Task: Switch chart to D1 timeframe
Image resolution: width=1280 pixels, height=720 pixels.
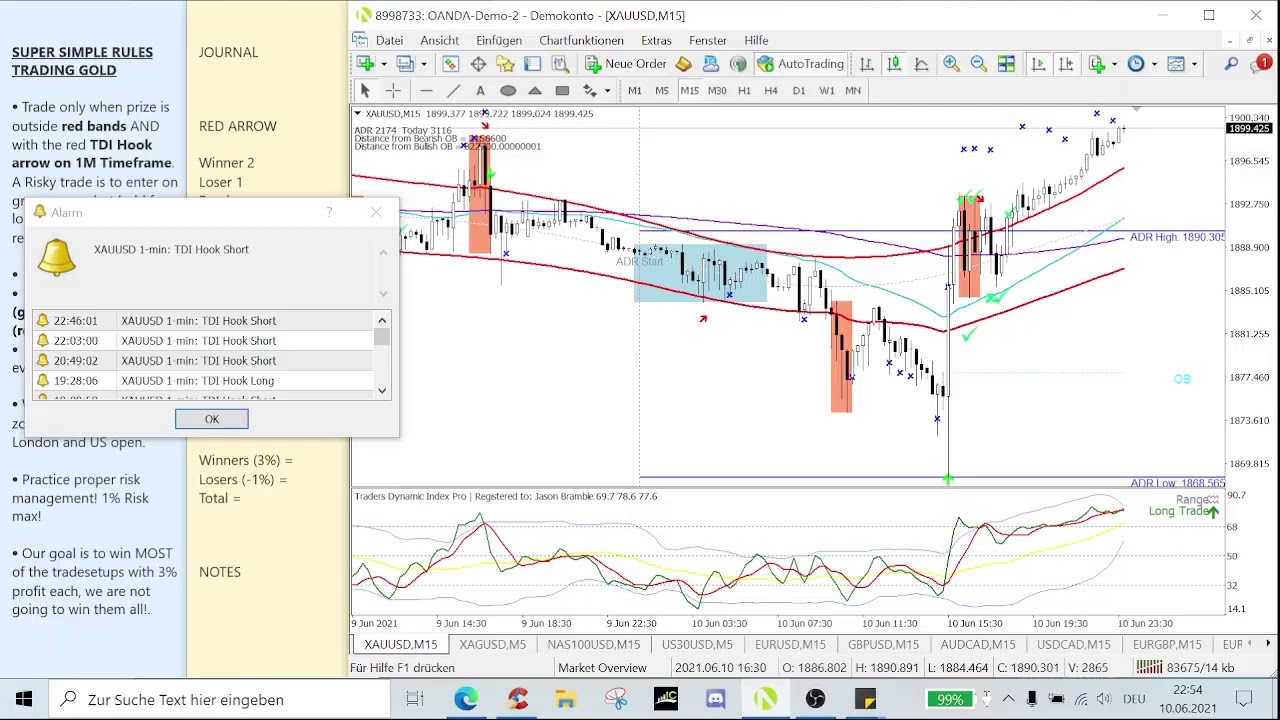Action: 798,91
